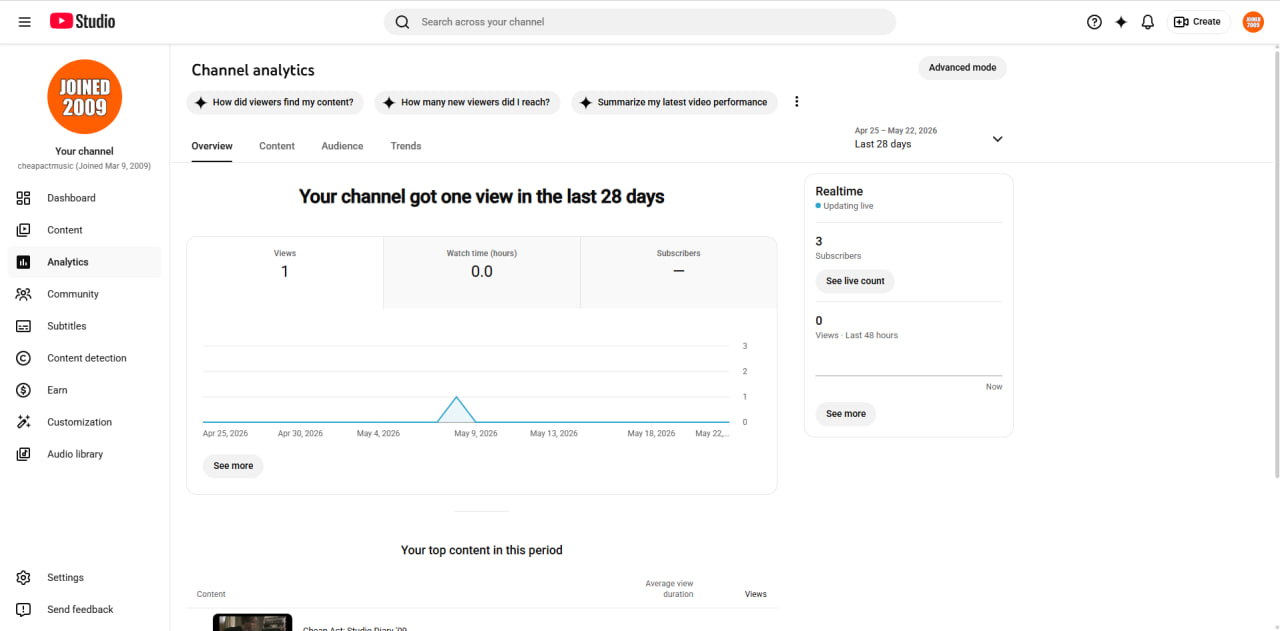Open Dashboard in the sidebar
The image size is (1280, 631).
click(x=85, y=198)
